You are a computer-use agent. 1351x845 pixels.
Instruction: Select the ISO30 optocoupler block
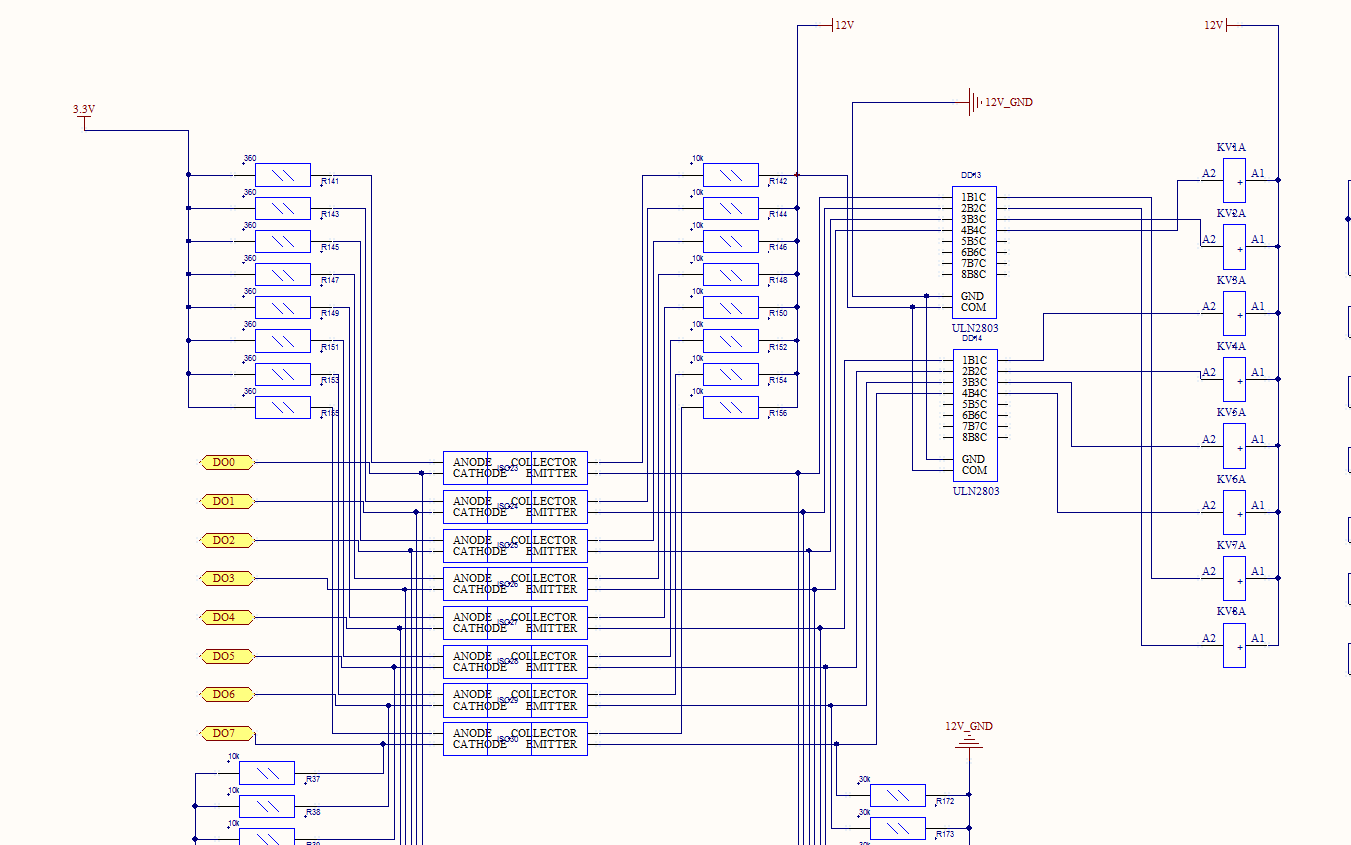coord(515,739)
